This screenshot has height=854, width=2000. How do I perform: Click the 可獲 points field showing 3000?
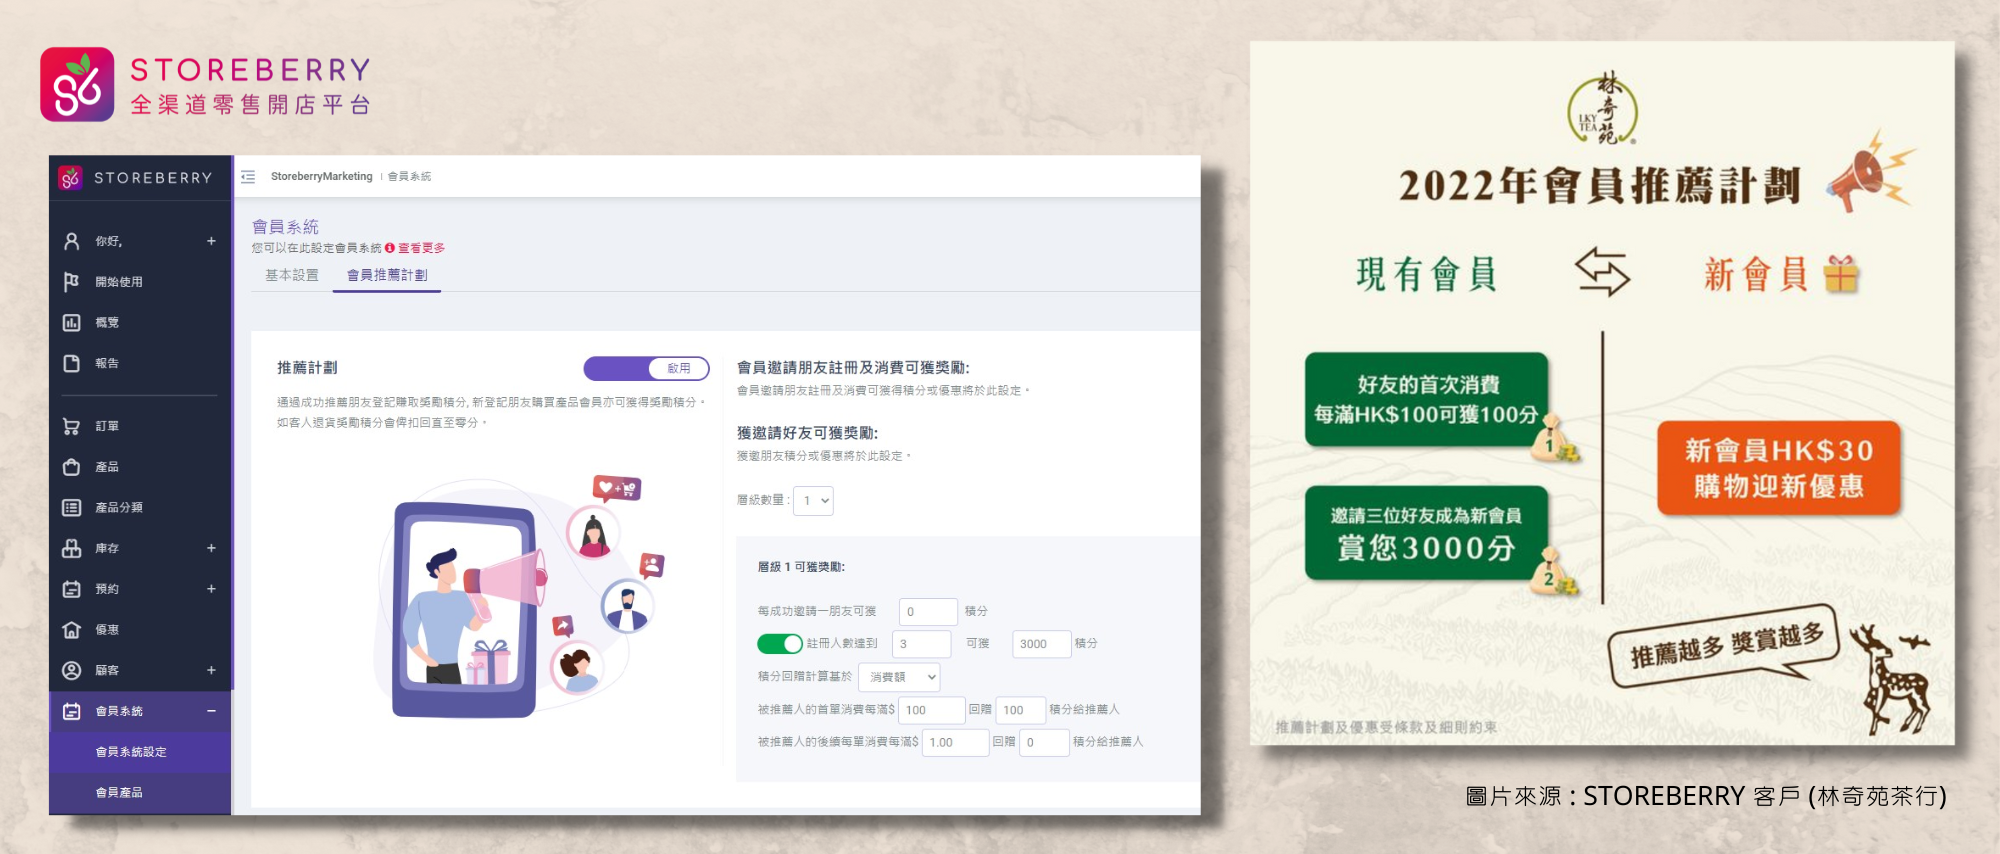pyautogui.click(x=1041, y=643)
